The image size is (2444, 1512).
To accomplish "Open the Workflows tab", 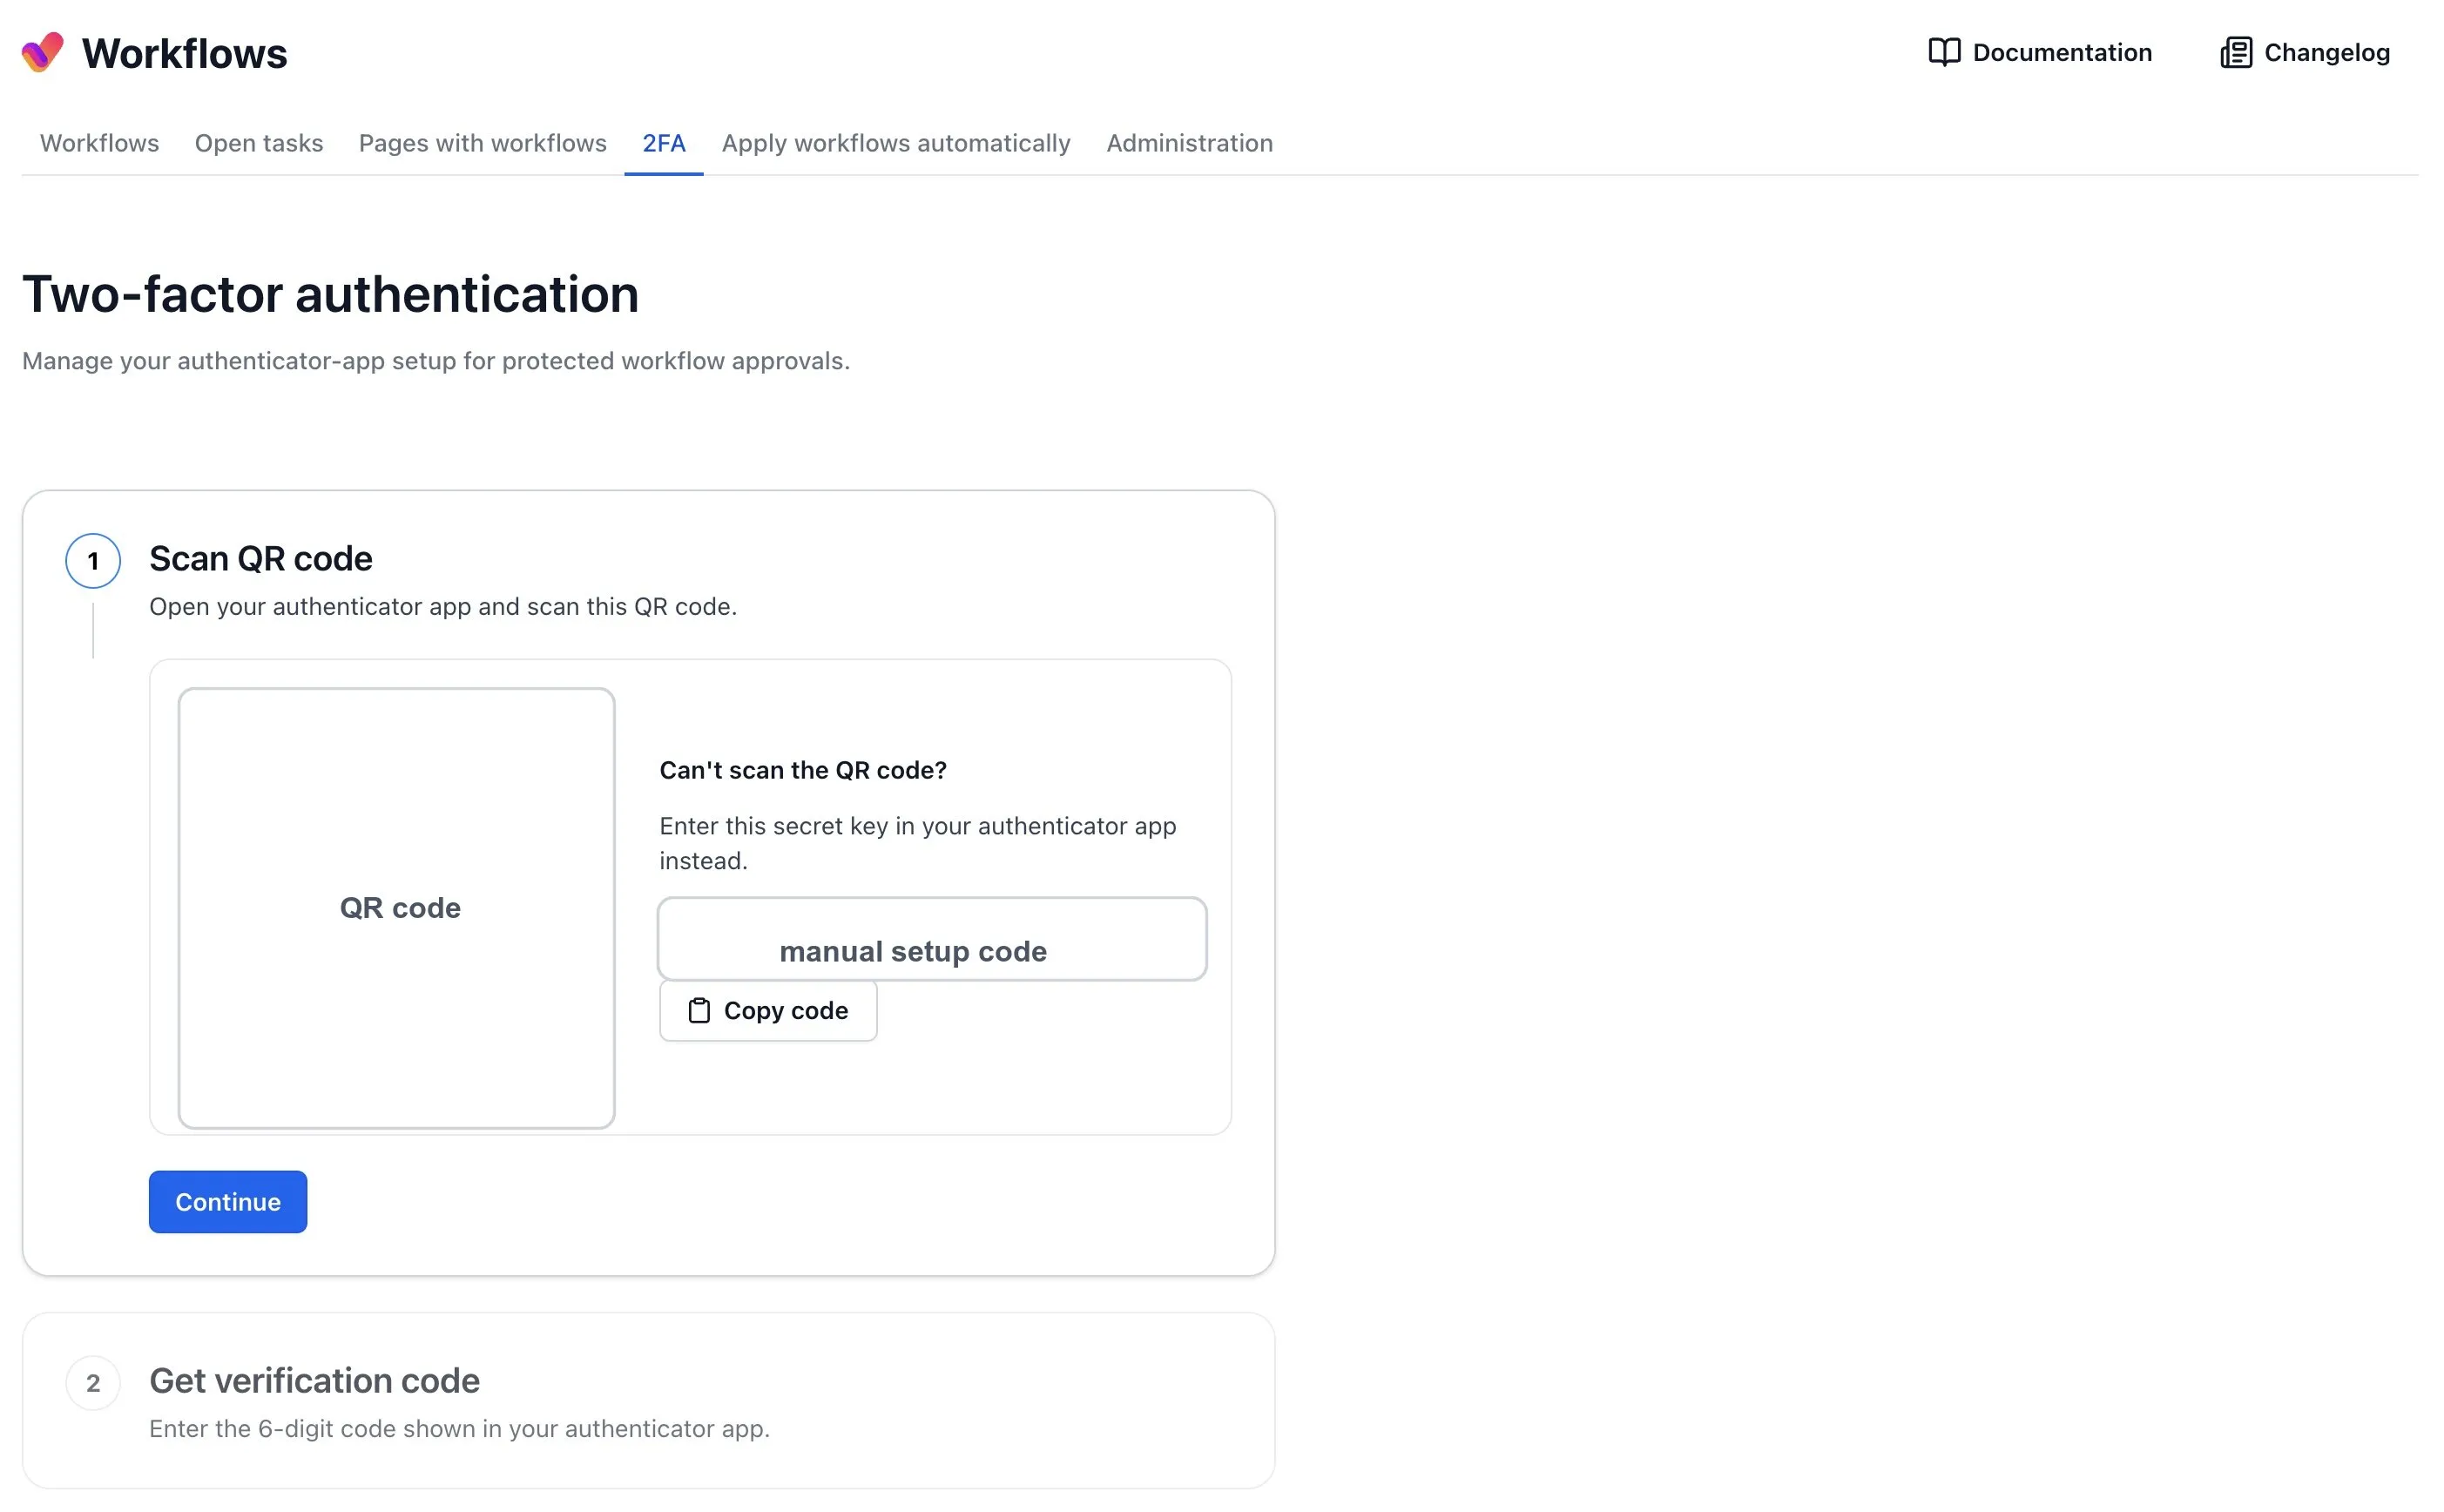I will [99, 143].
